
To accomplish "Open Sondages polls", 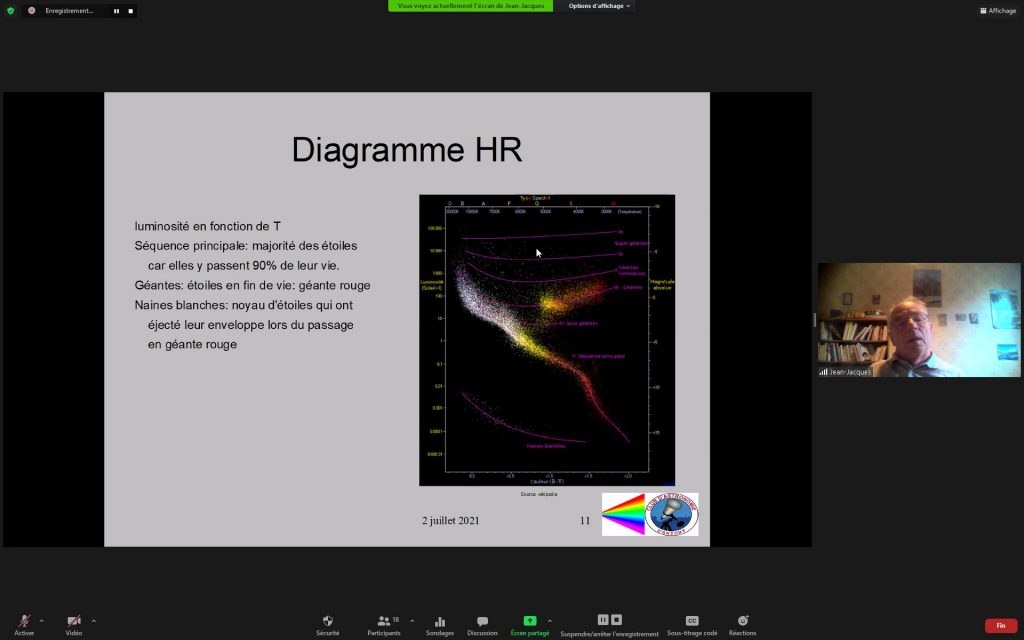I will pos(440,625).
